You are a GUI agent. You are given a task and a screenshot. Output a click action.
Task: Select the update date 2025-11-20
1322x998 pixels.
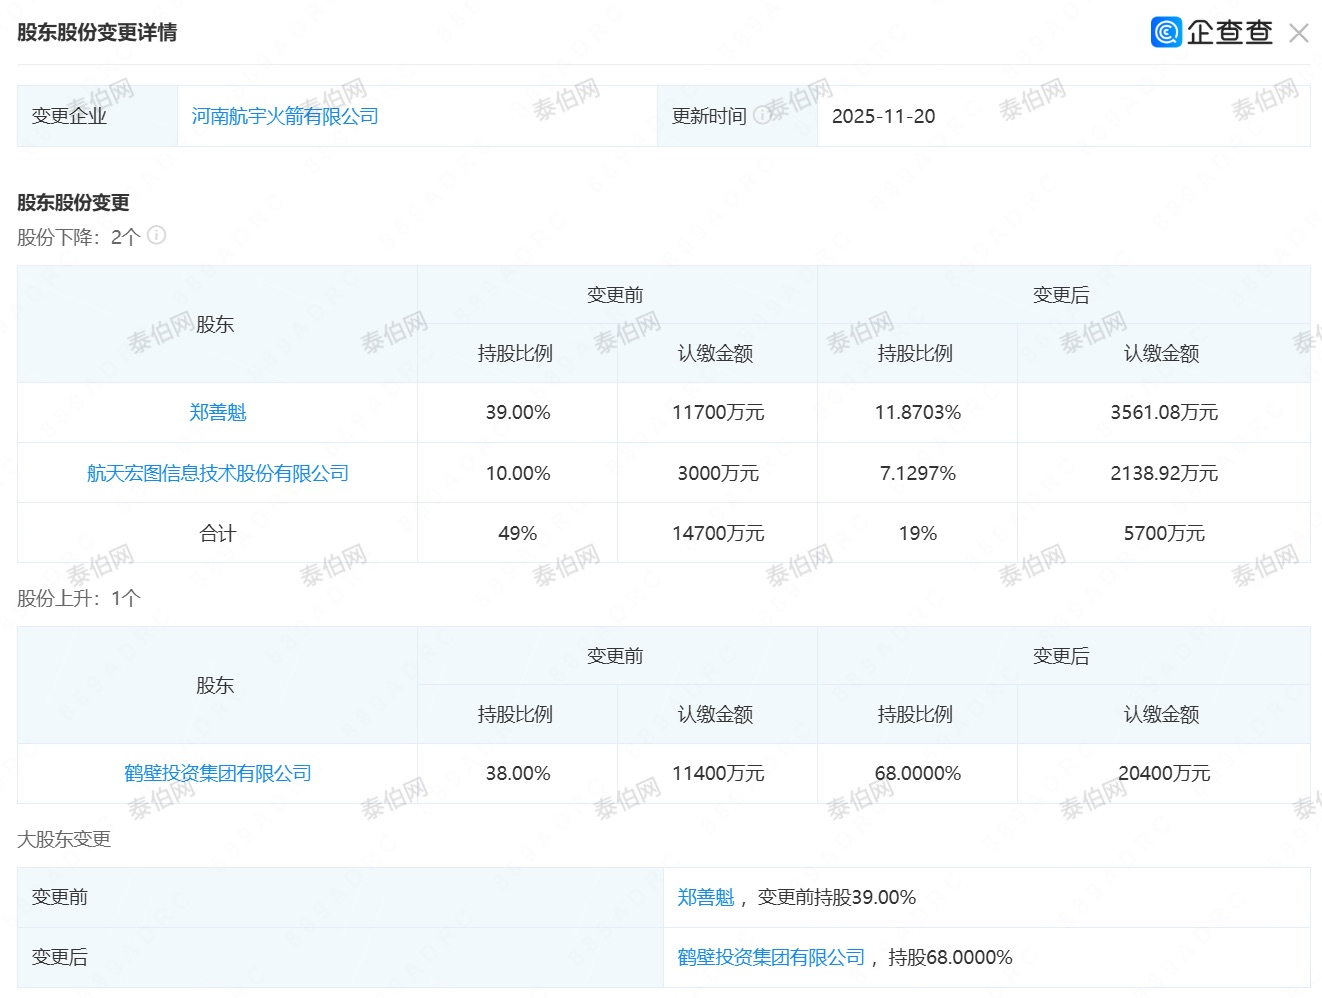click(x=883, y=116)
